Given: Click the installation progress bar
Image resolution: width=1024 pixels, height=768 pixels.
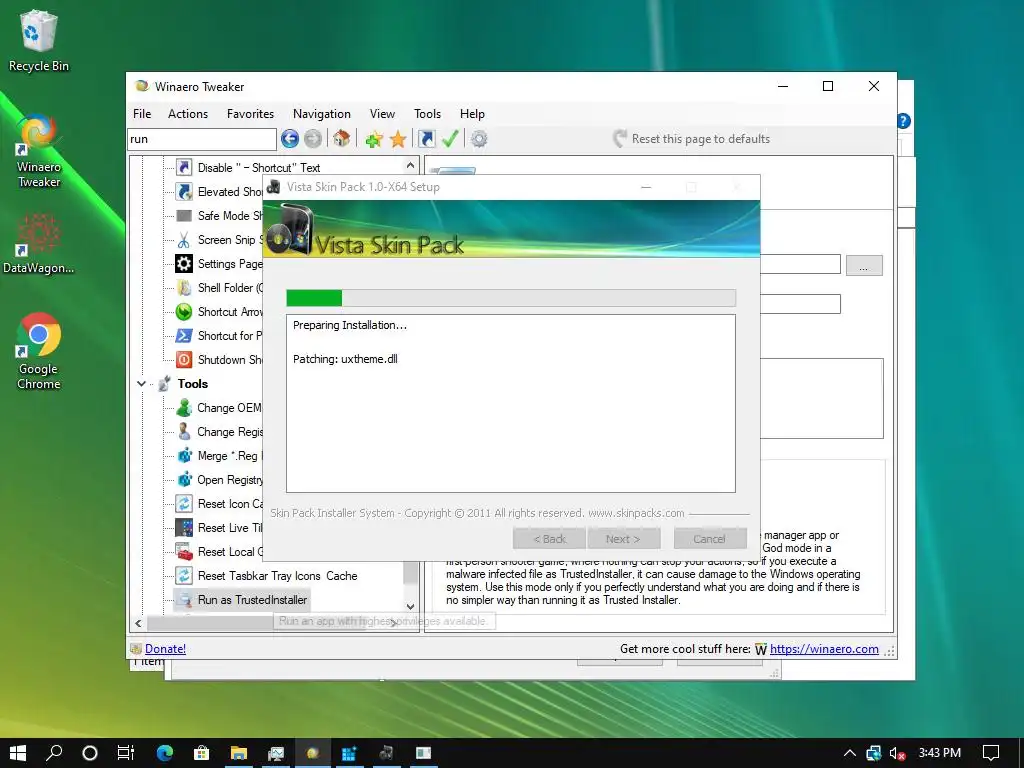Looking at the screenshot, I should [x=511, y=298].
